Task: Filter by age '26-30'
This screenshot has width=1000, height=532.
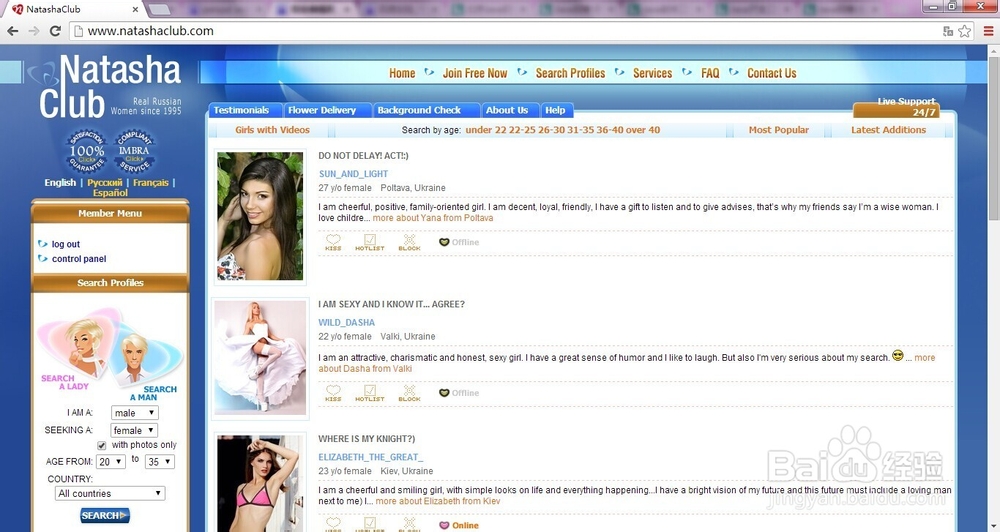Action: 551,130
